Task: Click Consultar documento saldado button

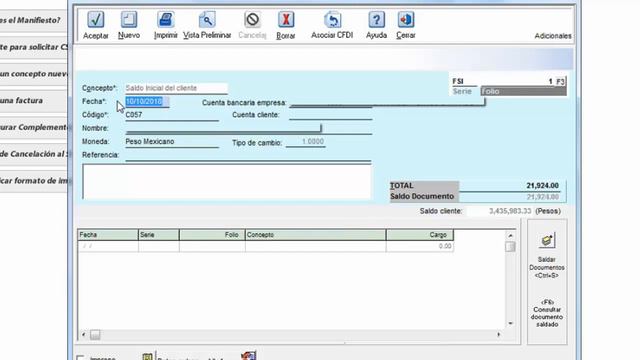Action: [547, 313]
